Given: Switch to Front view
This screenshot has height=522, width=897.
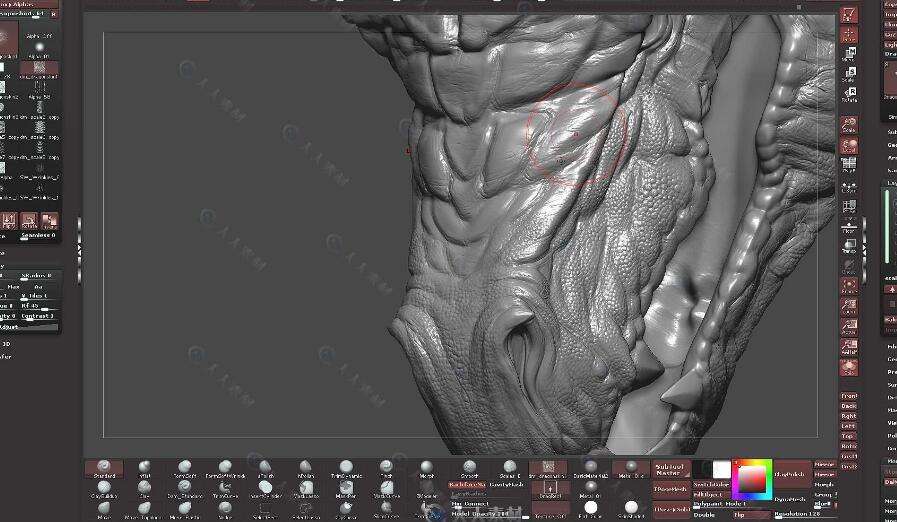Looking at the screenshot, I should tap(849, 396).
